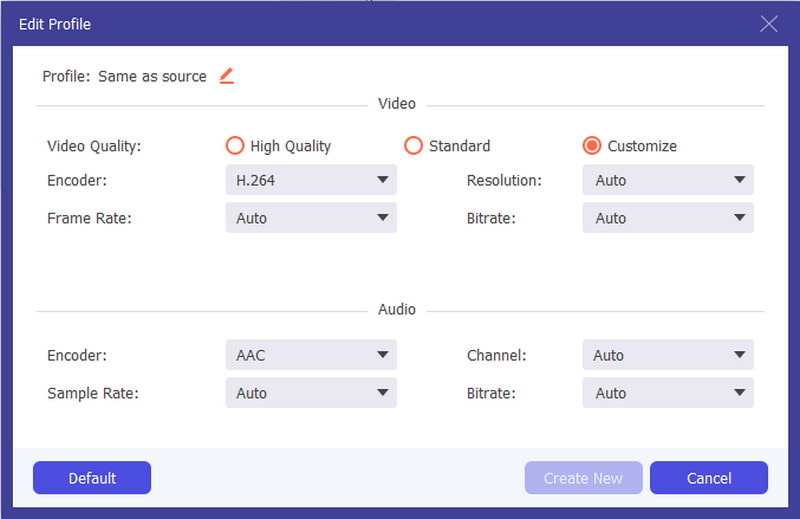Expand the audio Channel dropdown
Viewport: 800px width, 519px height.
click(667, 355)
